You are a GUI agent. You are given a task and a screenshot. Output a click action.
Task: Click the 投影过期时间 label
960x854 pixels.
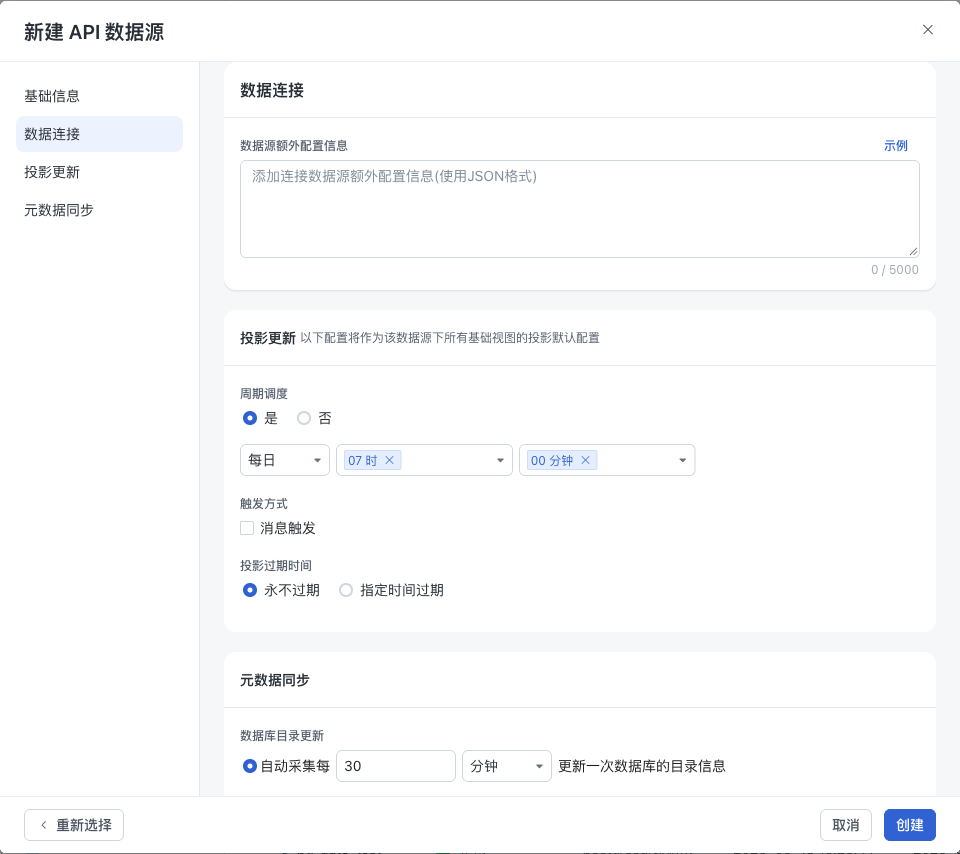(276, 566)
